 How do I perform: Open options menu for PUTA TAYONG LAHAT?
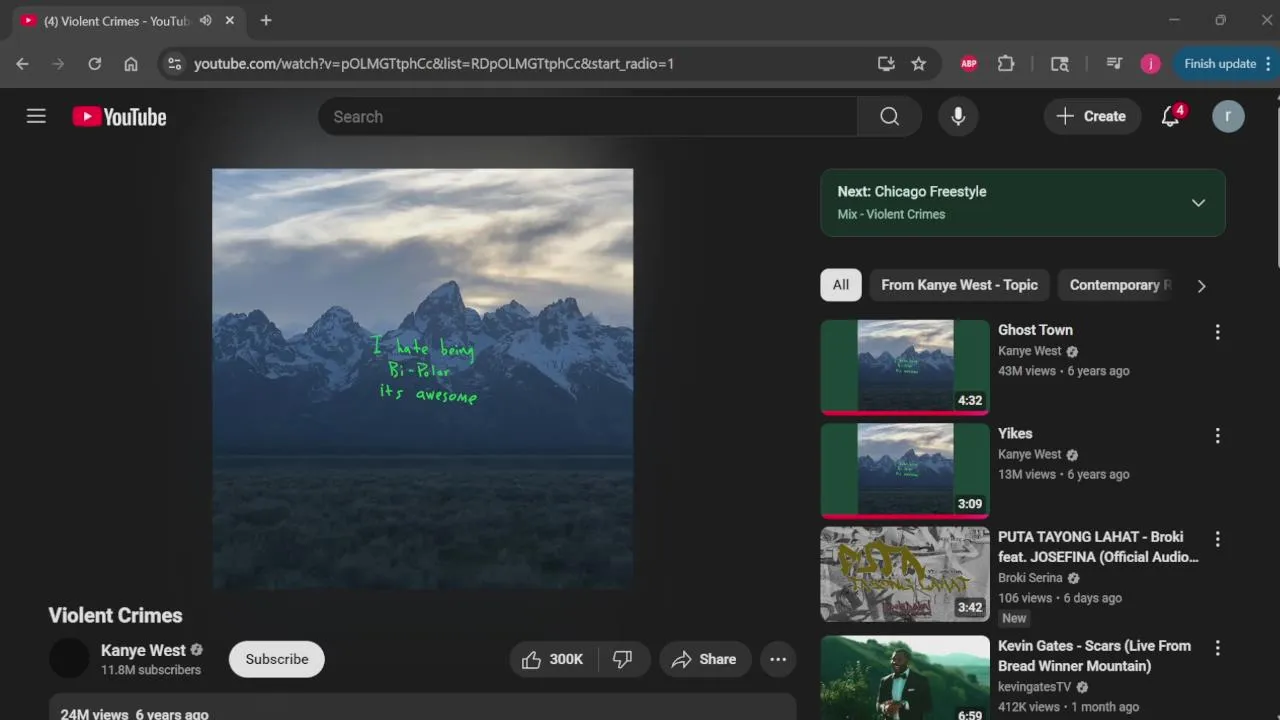click(x=1217, y=539)
